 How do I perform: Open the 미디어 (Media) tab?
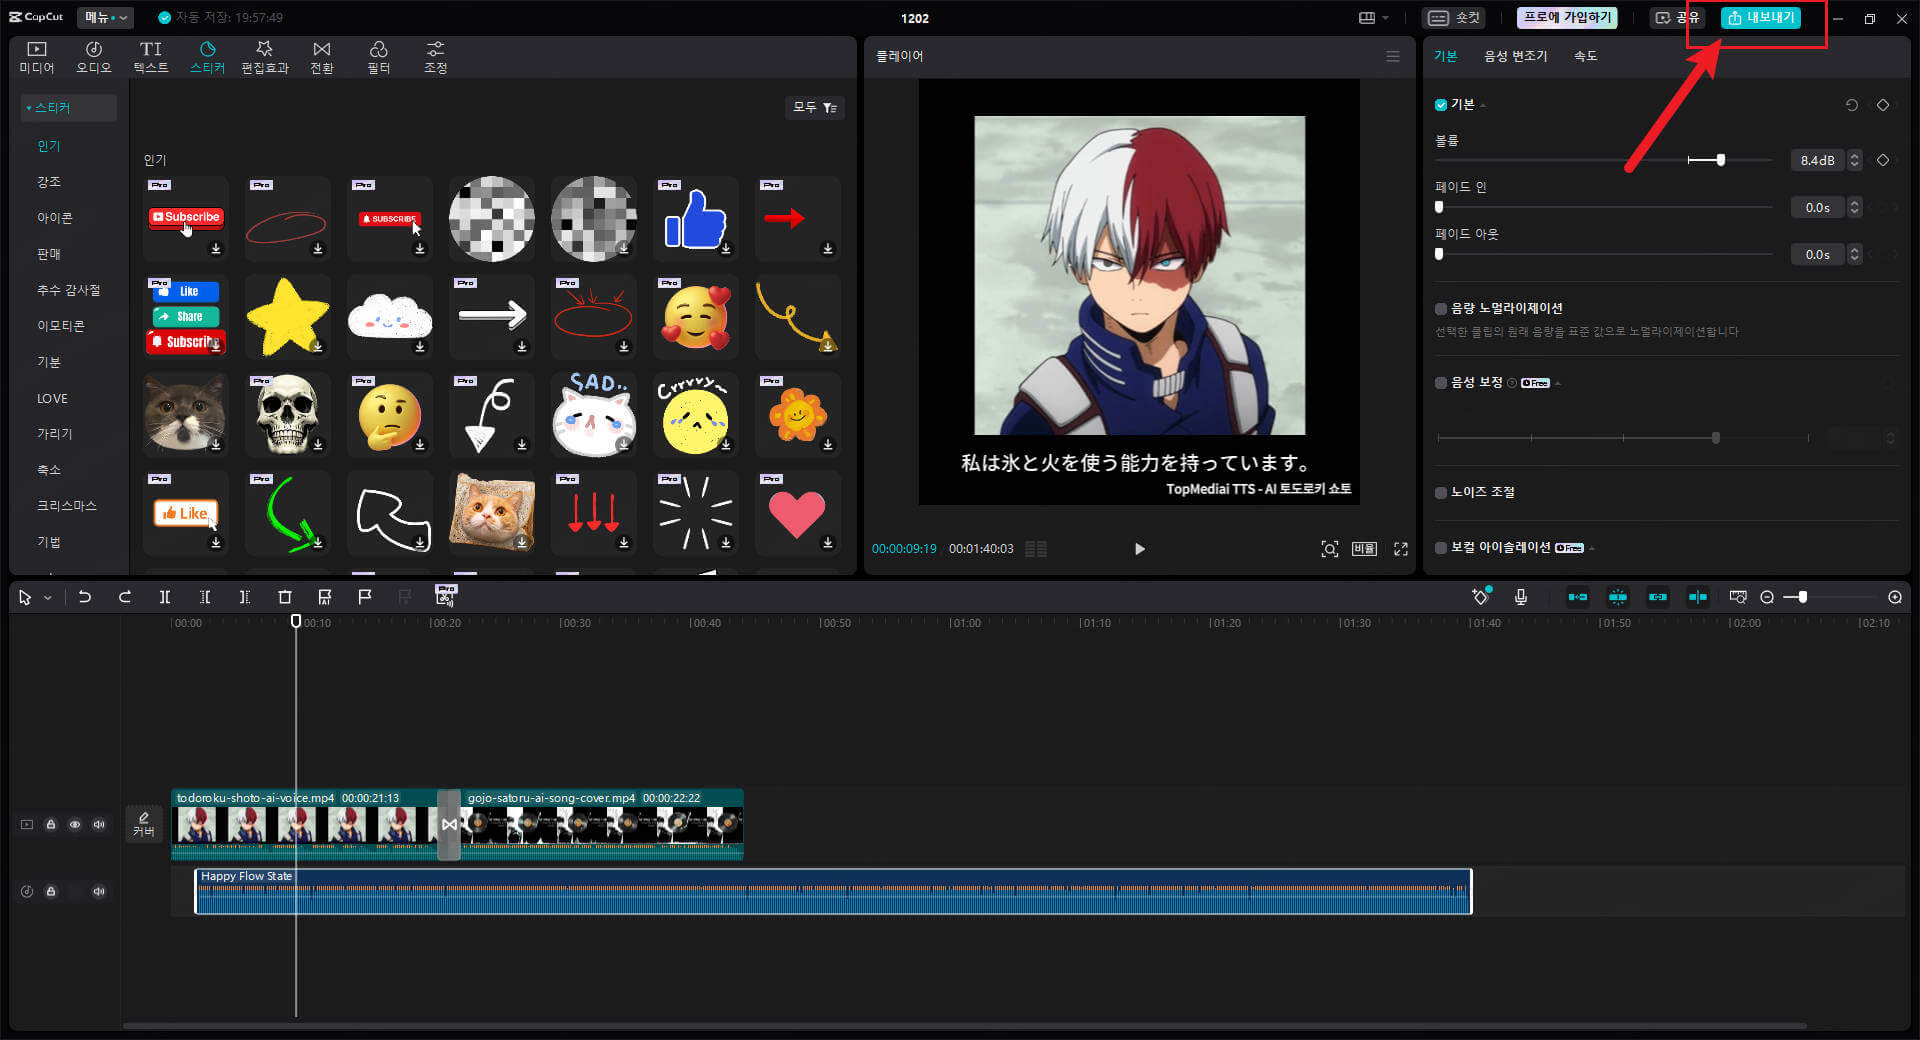pyautogui.click(x=37, y=57)
